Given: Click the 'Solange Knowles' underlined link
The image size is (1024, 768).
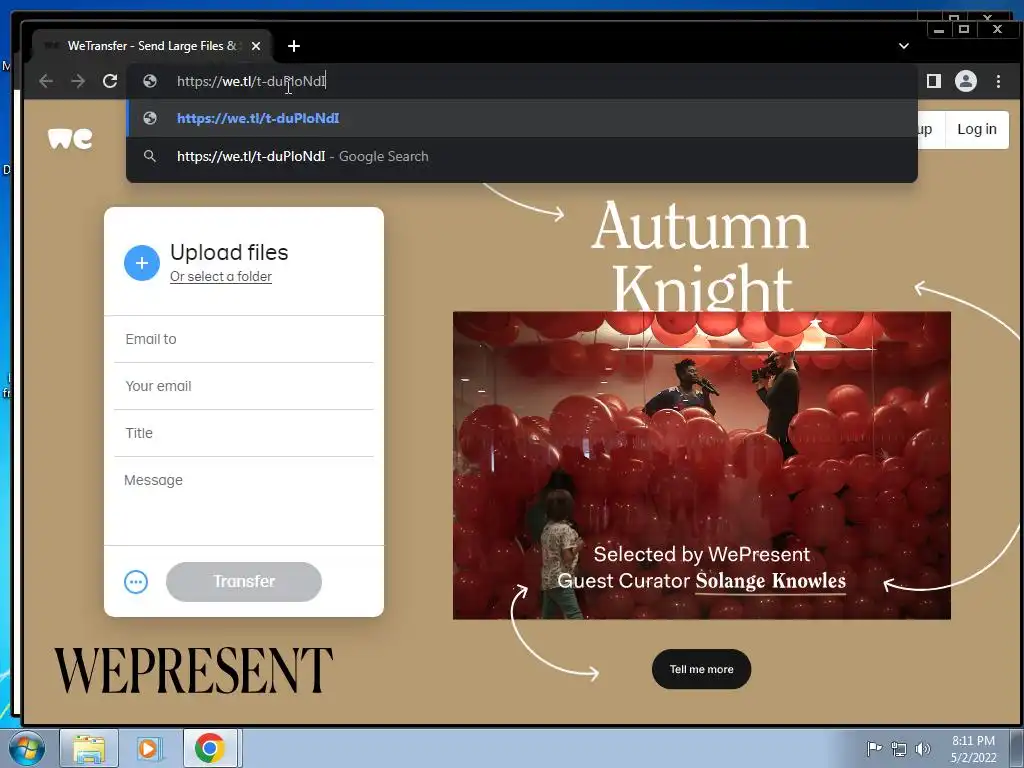Looking at the screenshot, I should pos(771,581).
